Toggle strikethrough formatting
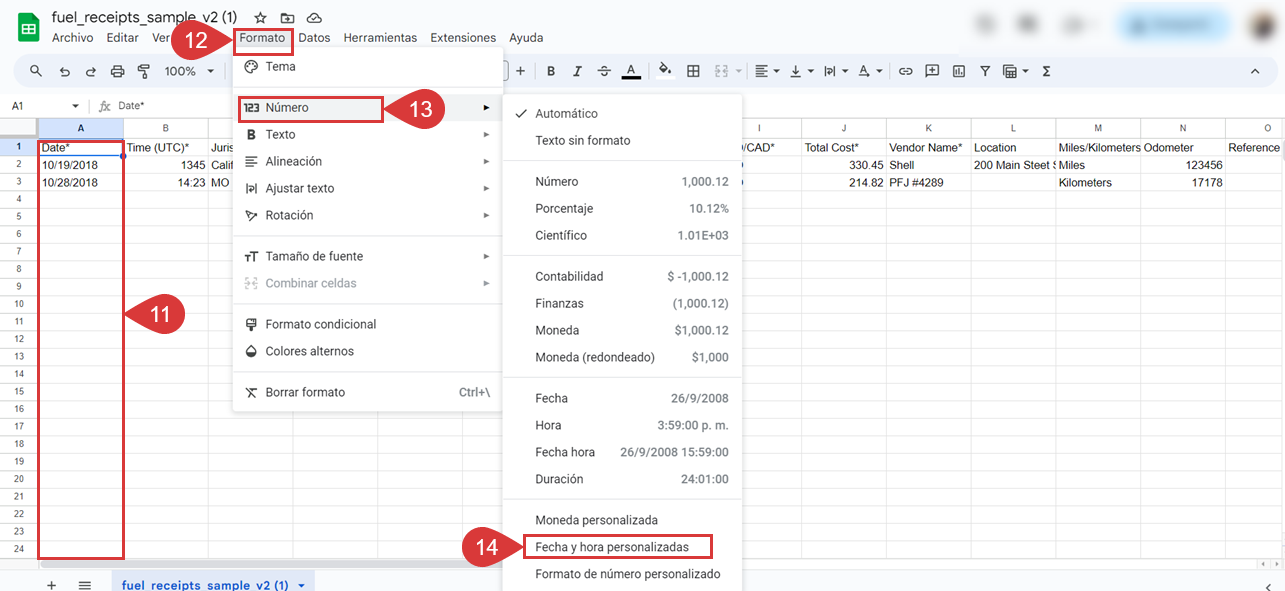The width and height of the screenshot is (1285, 591). [x=604, y=71]
